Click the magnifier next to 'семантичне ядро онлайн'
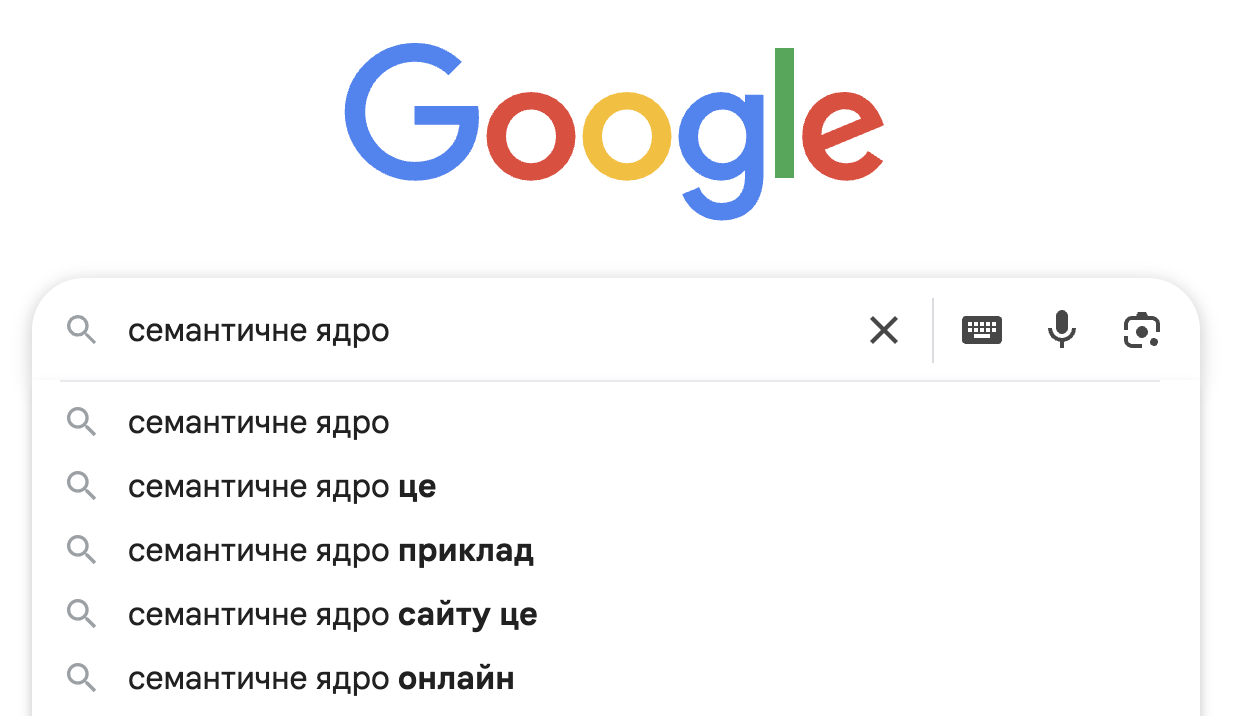Screen dimensions: 1240x716 point(82,678)
